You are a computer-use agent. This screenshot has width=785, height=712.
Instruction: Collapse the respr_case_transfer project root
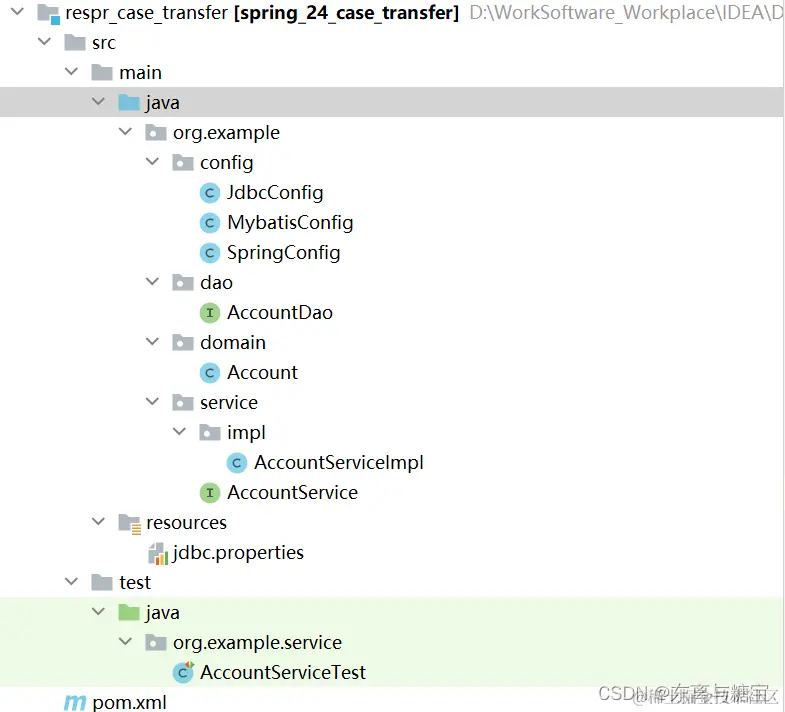click(x=18, y=11)
